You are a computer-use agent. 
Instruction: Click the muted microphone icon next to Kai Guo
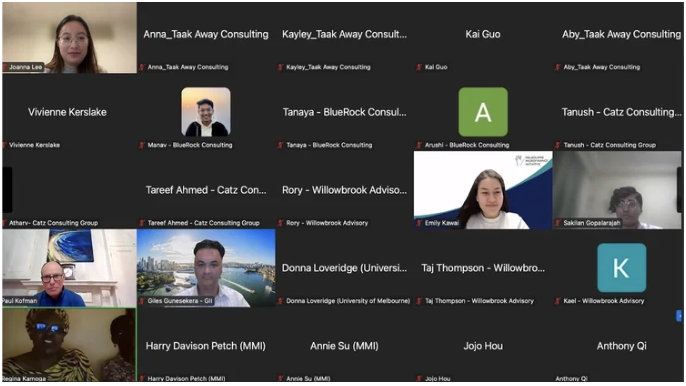click(419, 67)
